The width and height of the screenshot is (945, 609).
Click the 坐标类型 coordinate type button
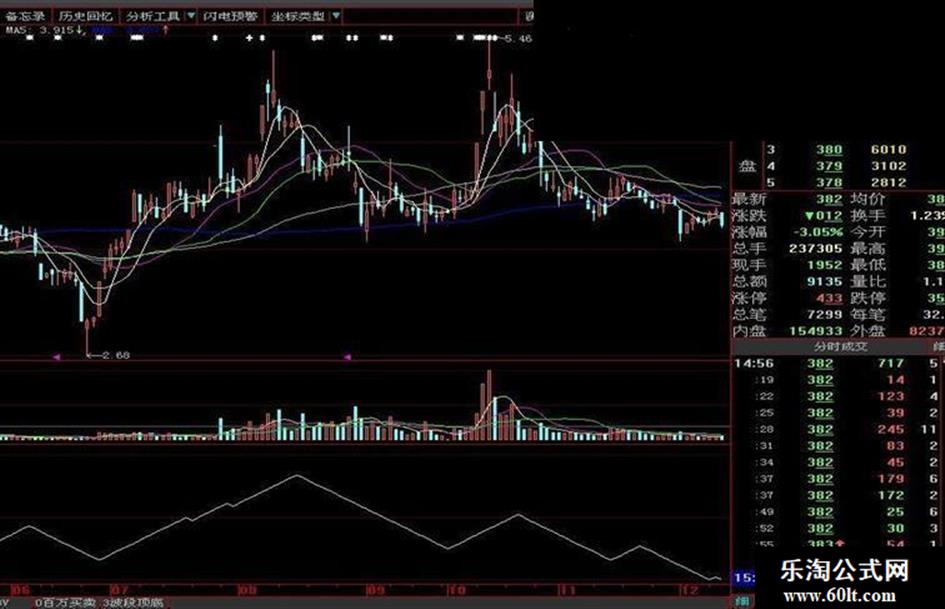click(x=297, y=16)
